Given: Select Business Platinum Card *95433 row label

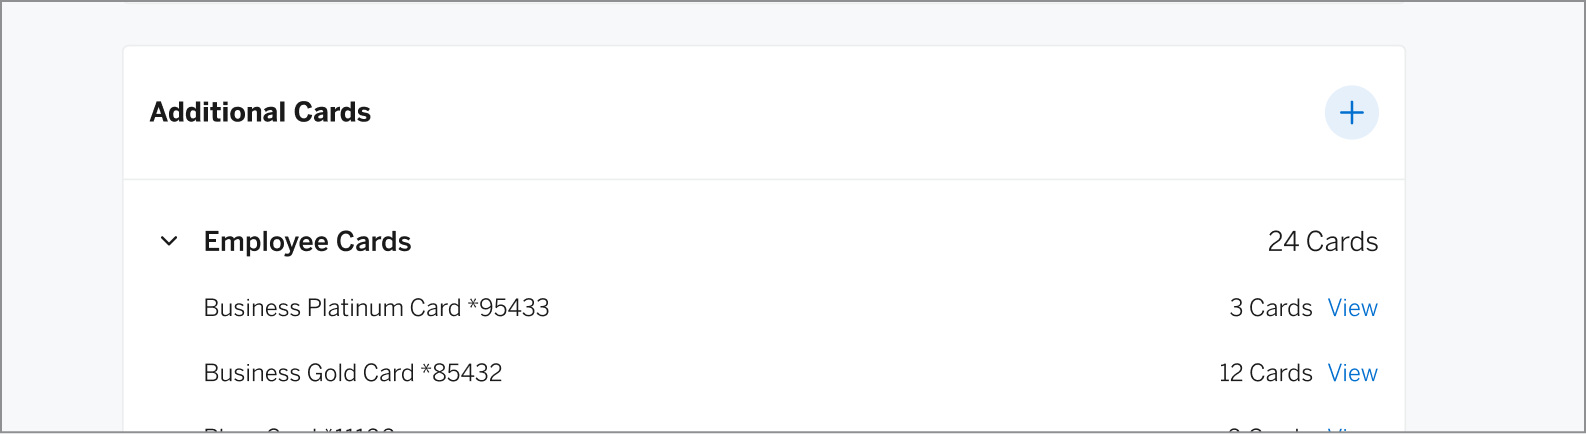Looking at the screenshot, I should (x=376, y=308).
